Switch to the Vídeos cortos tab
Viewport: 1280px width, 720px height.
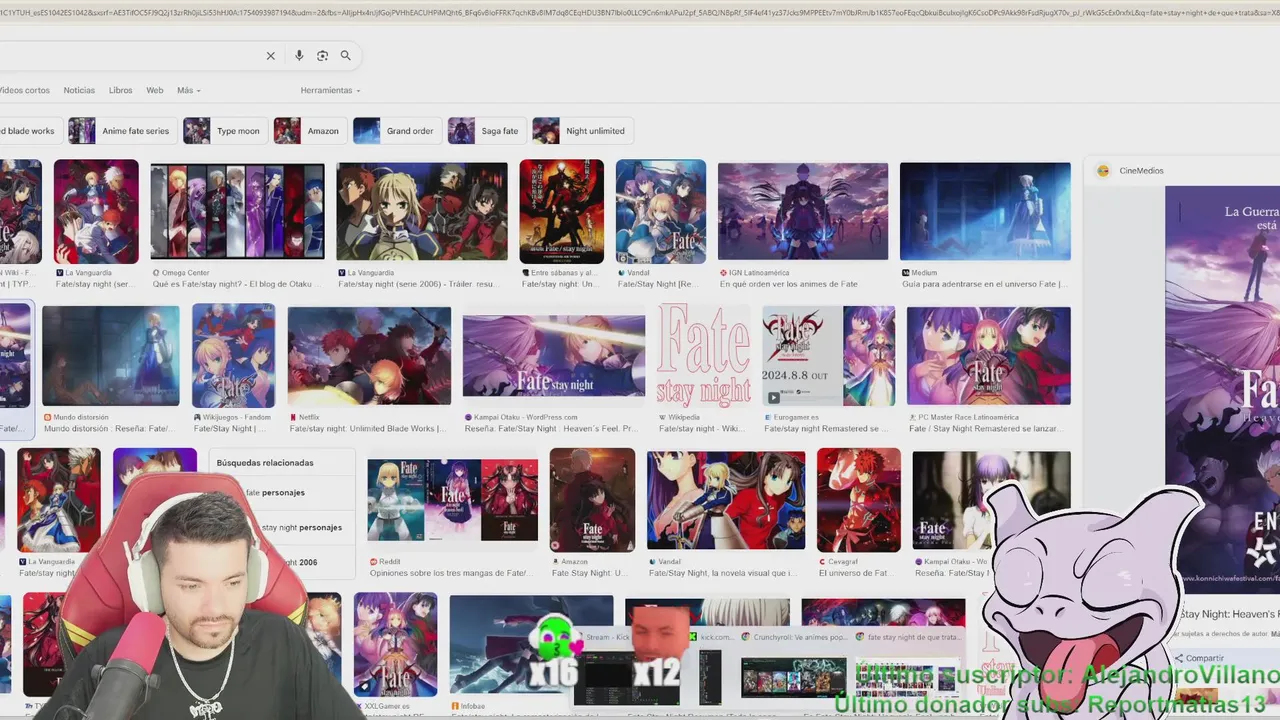24,90
